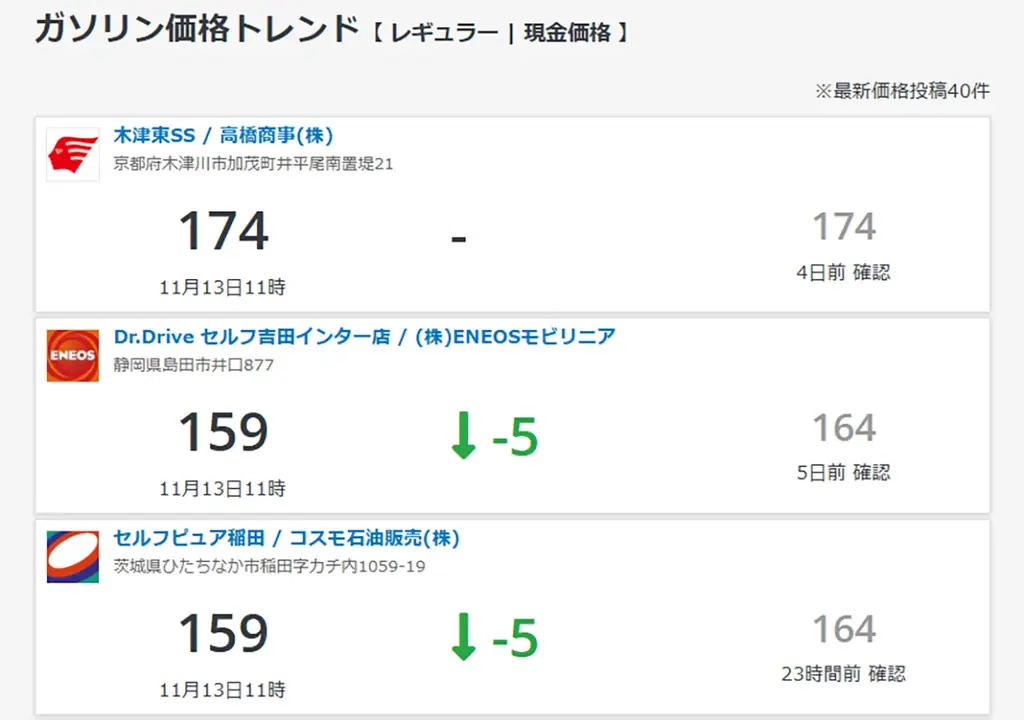
Task: Click the 174 current price for 木津東SS
Action: pos(223,231)
